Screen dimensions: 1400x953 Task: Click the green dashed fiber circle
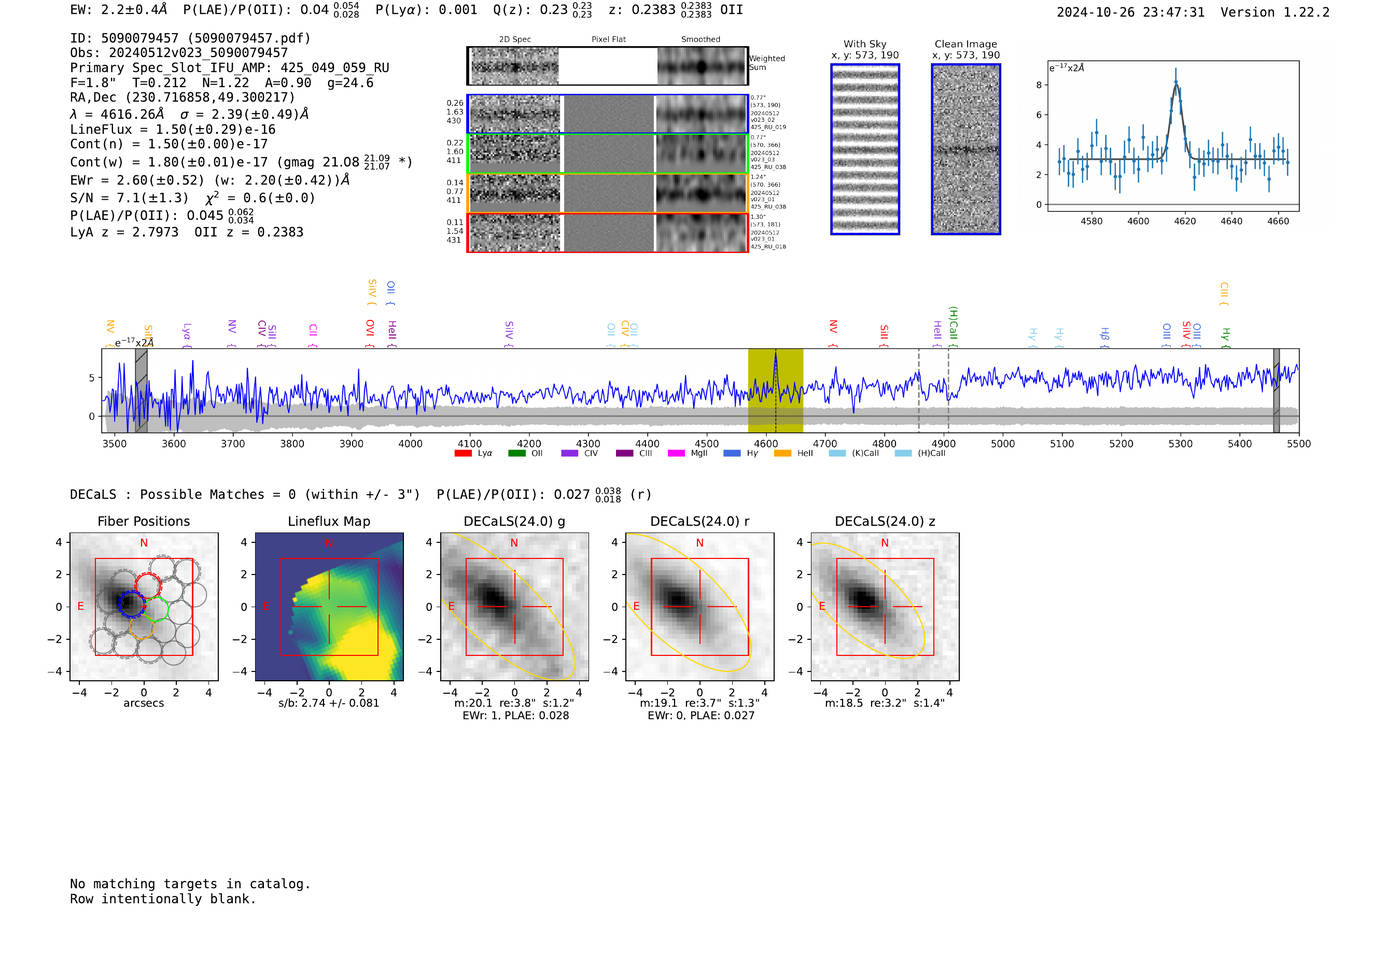coord(157,610)
